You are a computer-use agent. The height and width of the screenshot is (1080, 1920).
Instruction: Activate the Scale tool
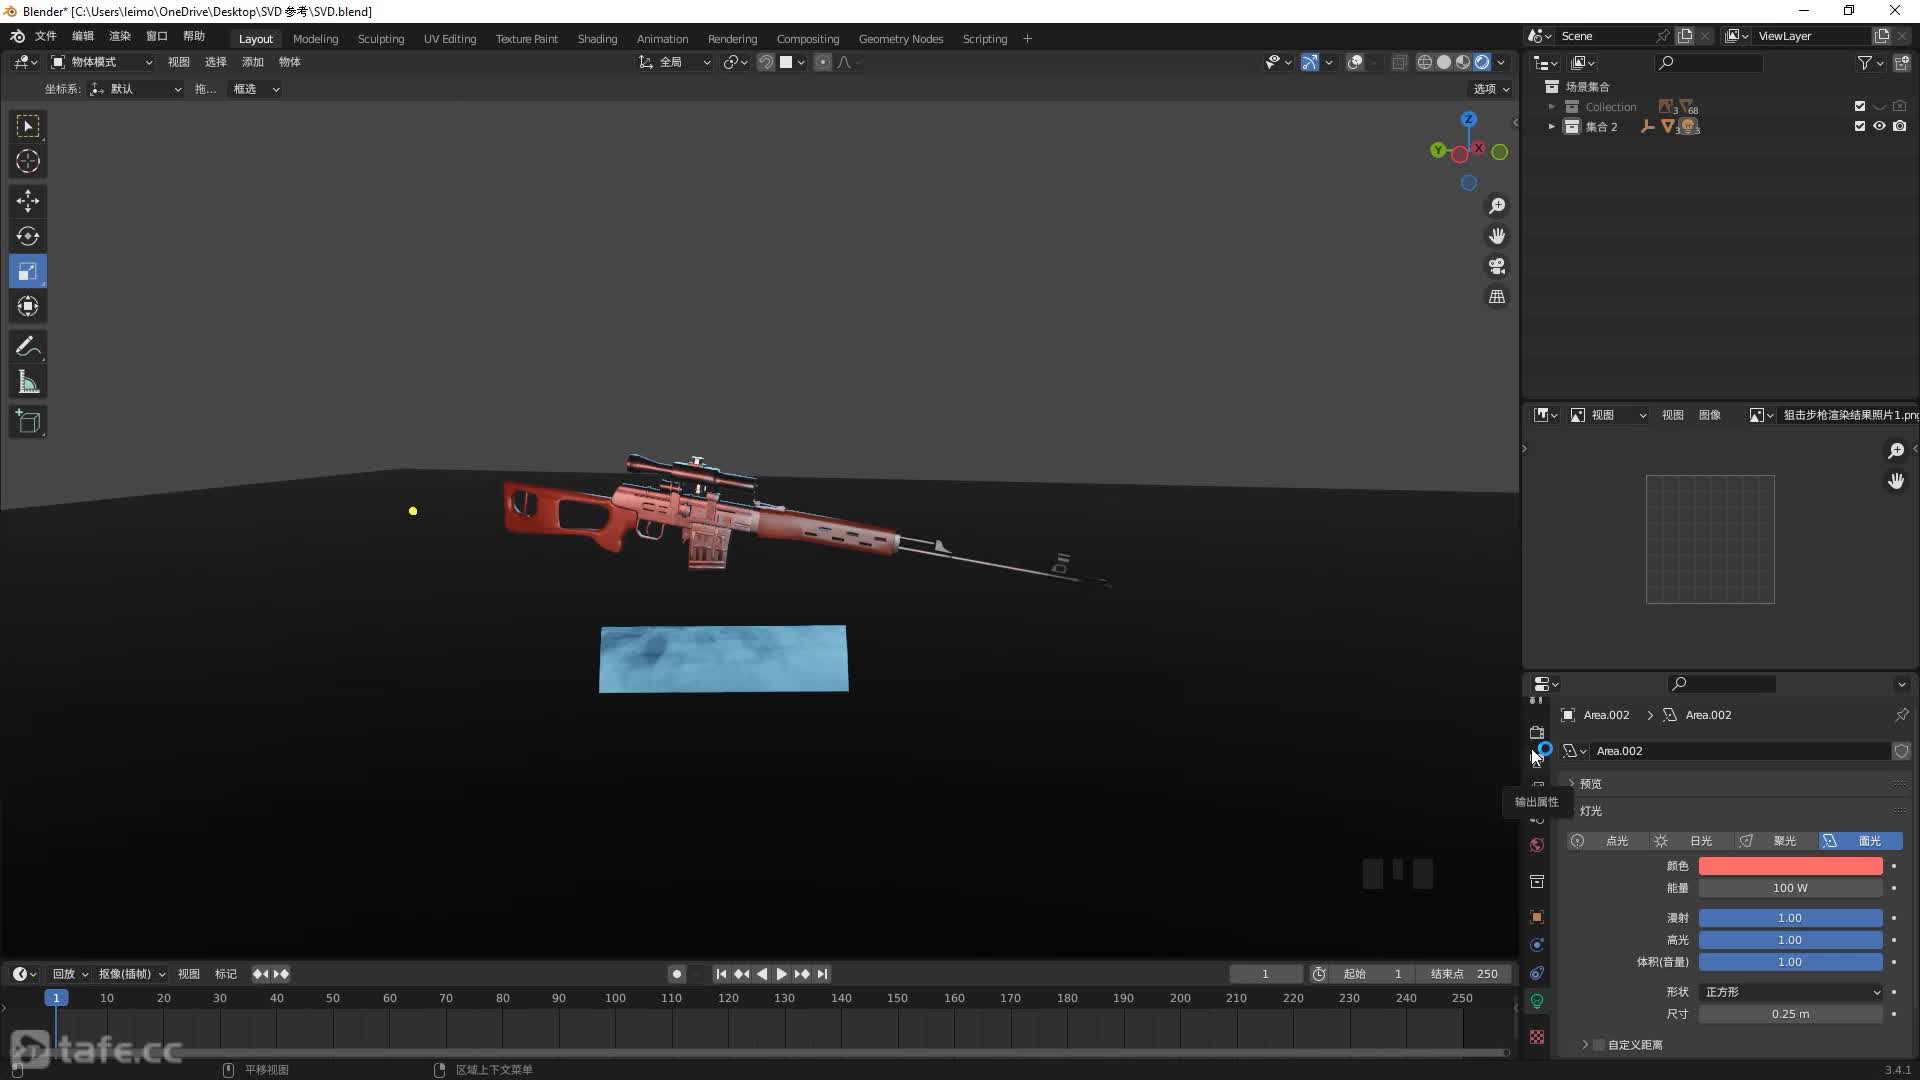pos(28,271)
